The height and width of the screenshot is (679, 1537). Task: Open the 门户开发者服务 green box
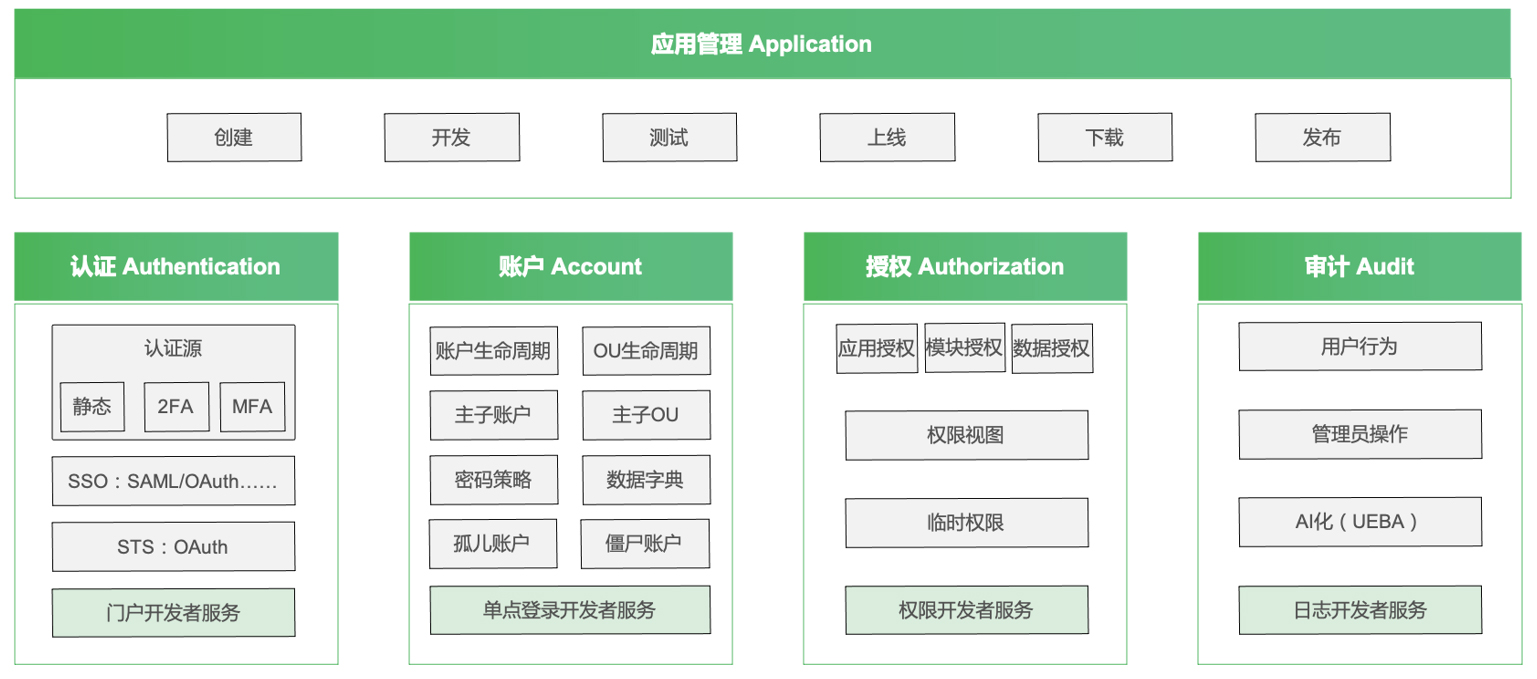coord(173,613)
